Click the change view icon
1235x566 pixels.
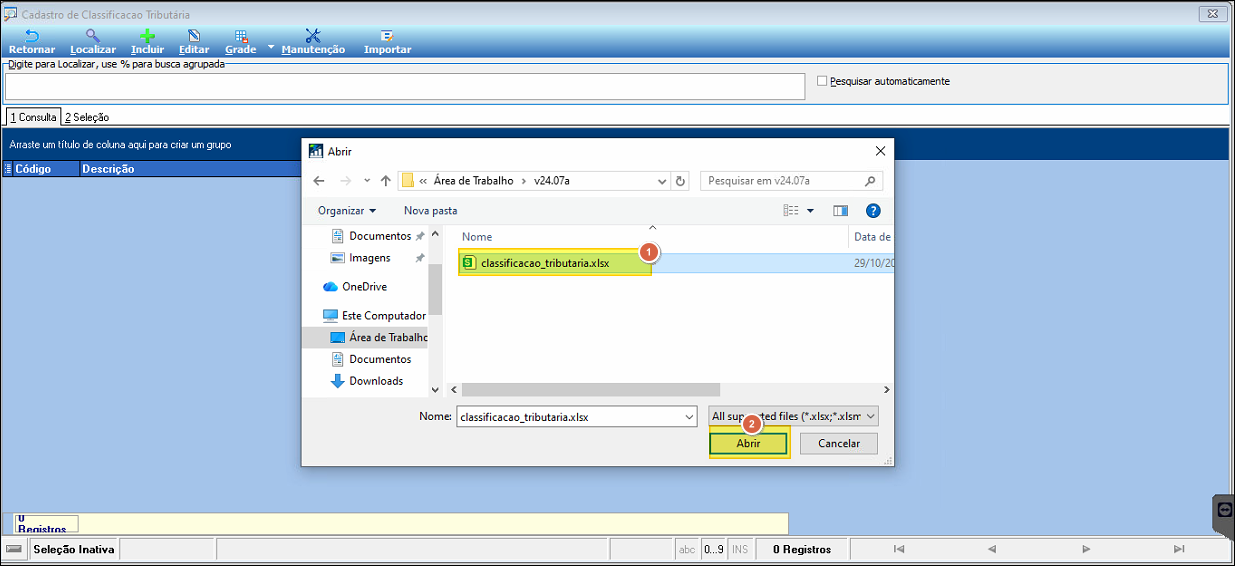tap(791, 210)
